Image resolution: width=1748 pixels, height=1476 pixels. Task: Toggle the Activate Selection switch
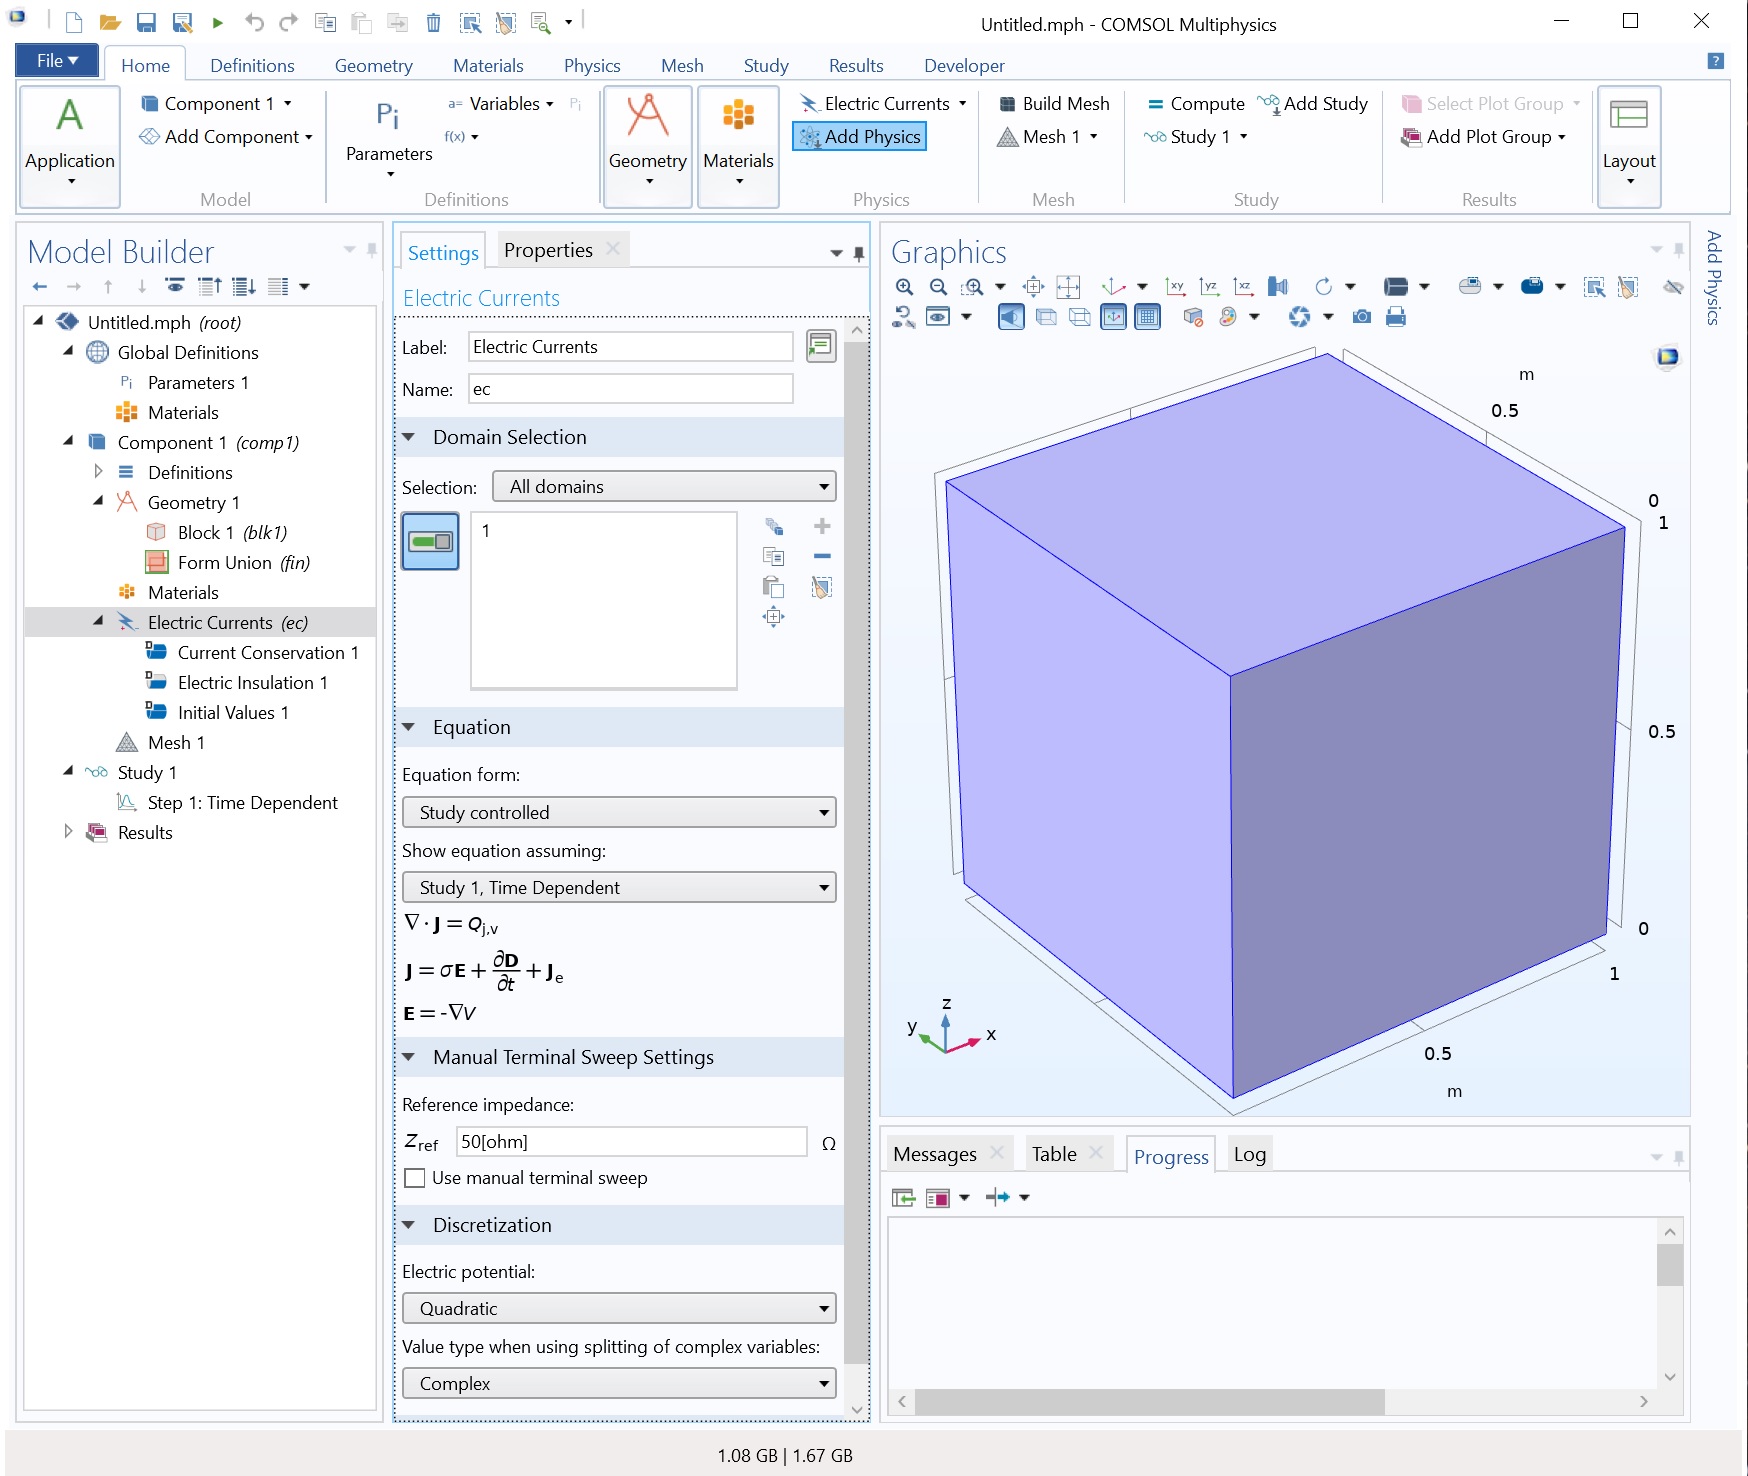(x=430, y=541)
